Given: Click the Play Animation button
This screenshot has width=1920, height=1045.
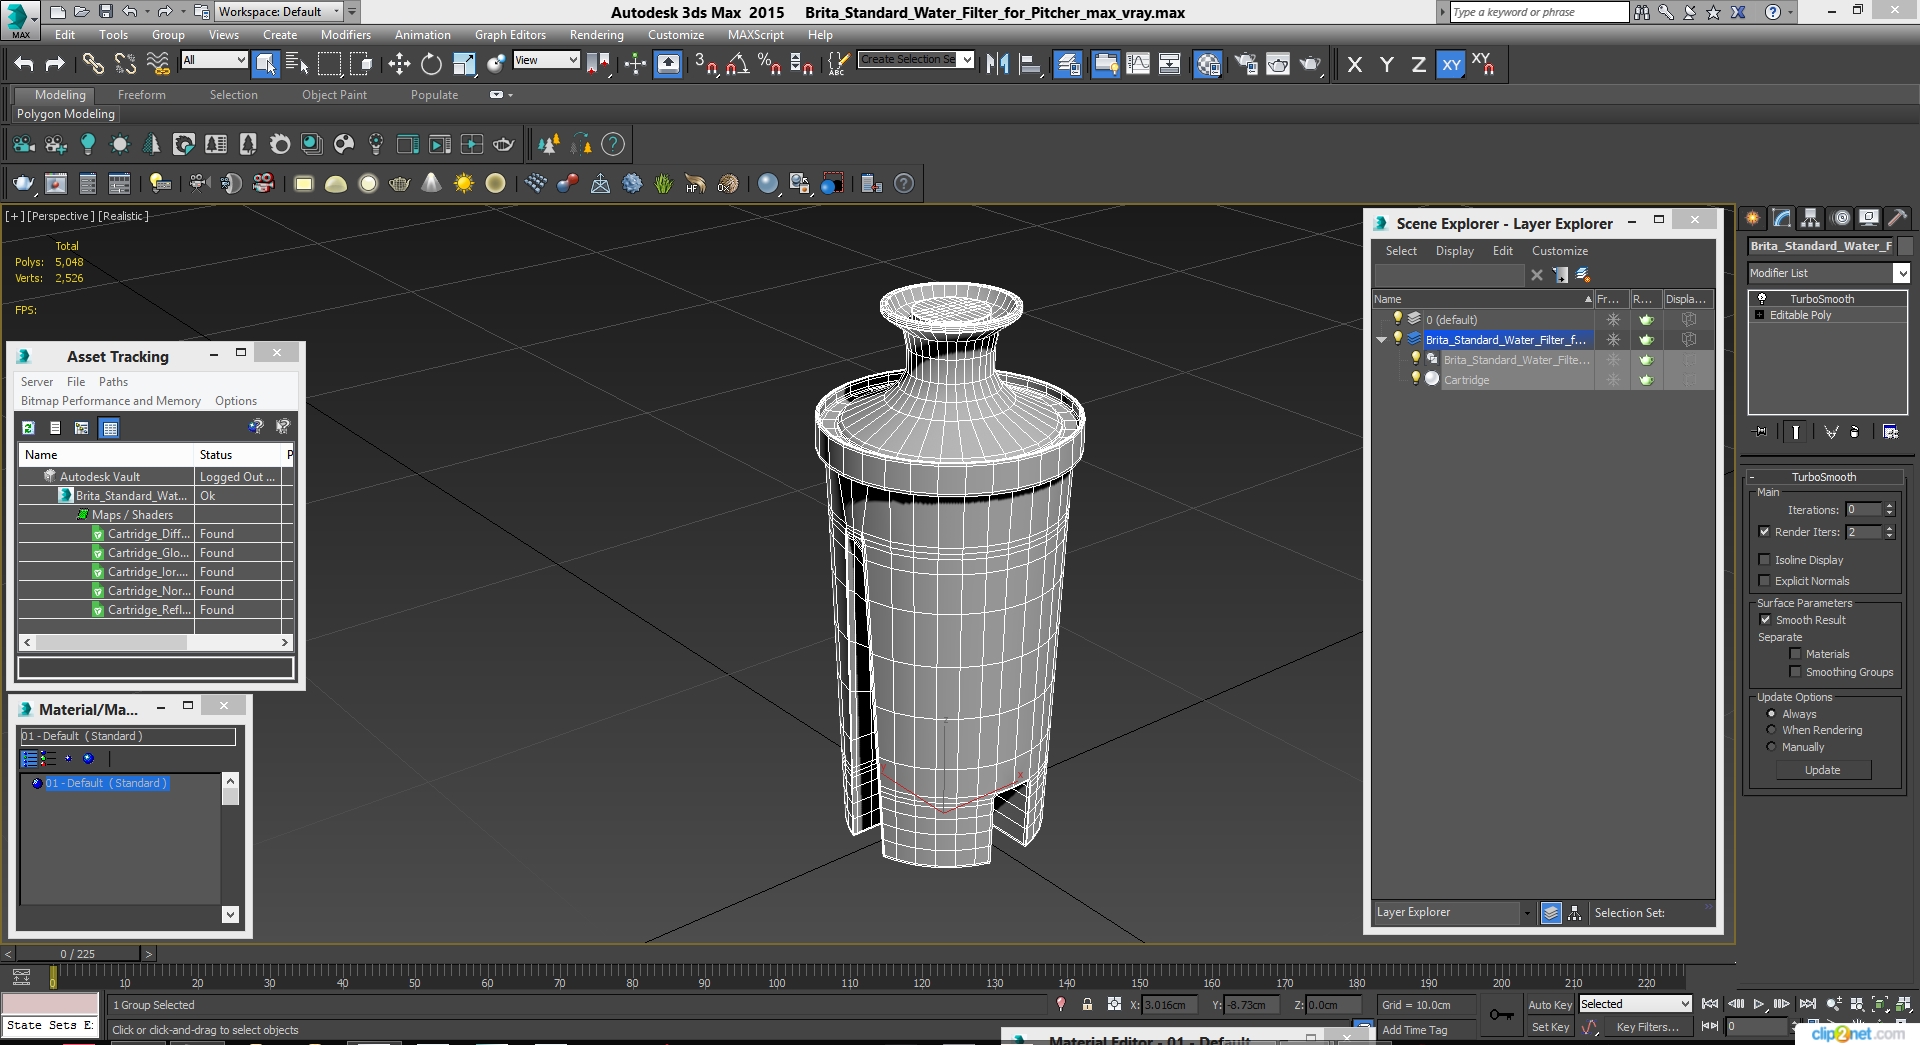Looking at the screenshot, I should (1758, 1004).
